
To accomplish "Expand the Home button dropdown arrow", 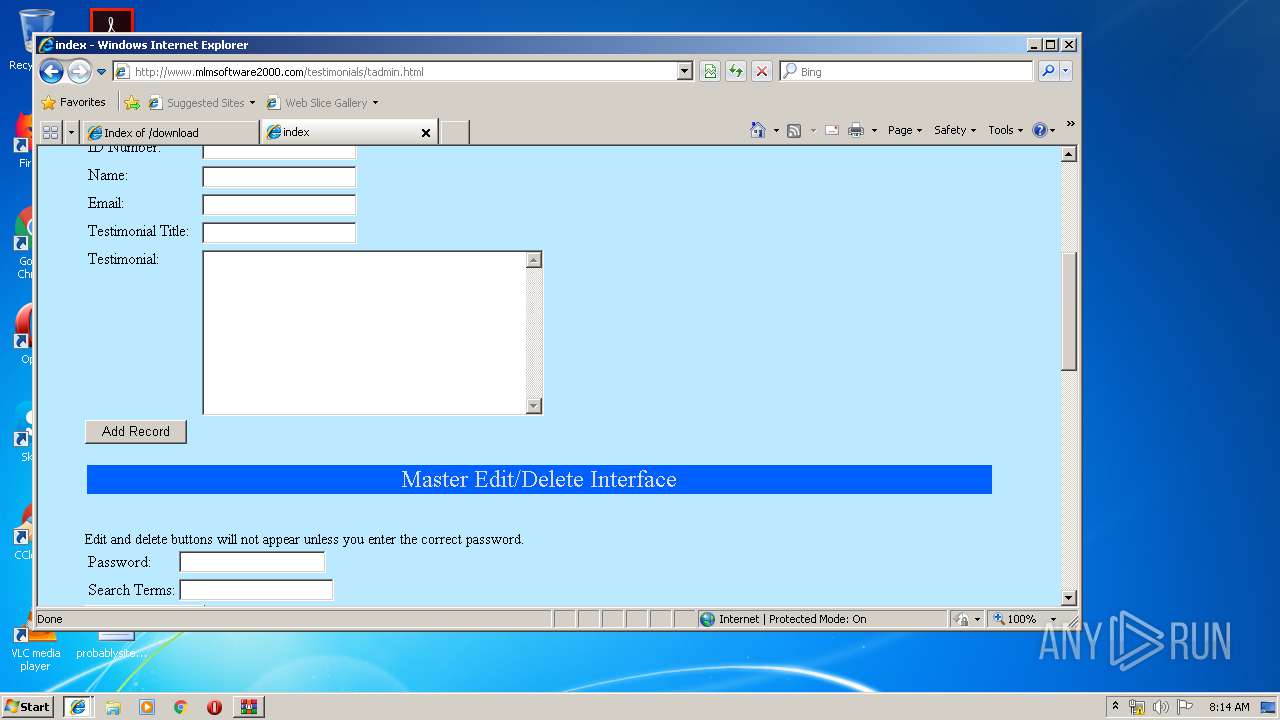I will click(x=776, y=130).
